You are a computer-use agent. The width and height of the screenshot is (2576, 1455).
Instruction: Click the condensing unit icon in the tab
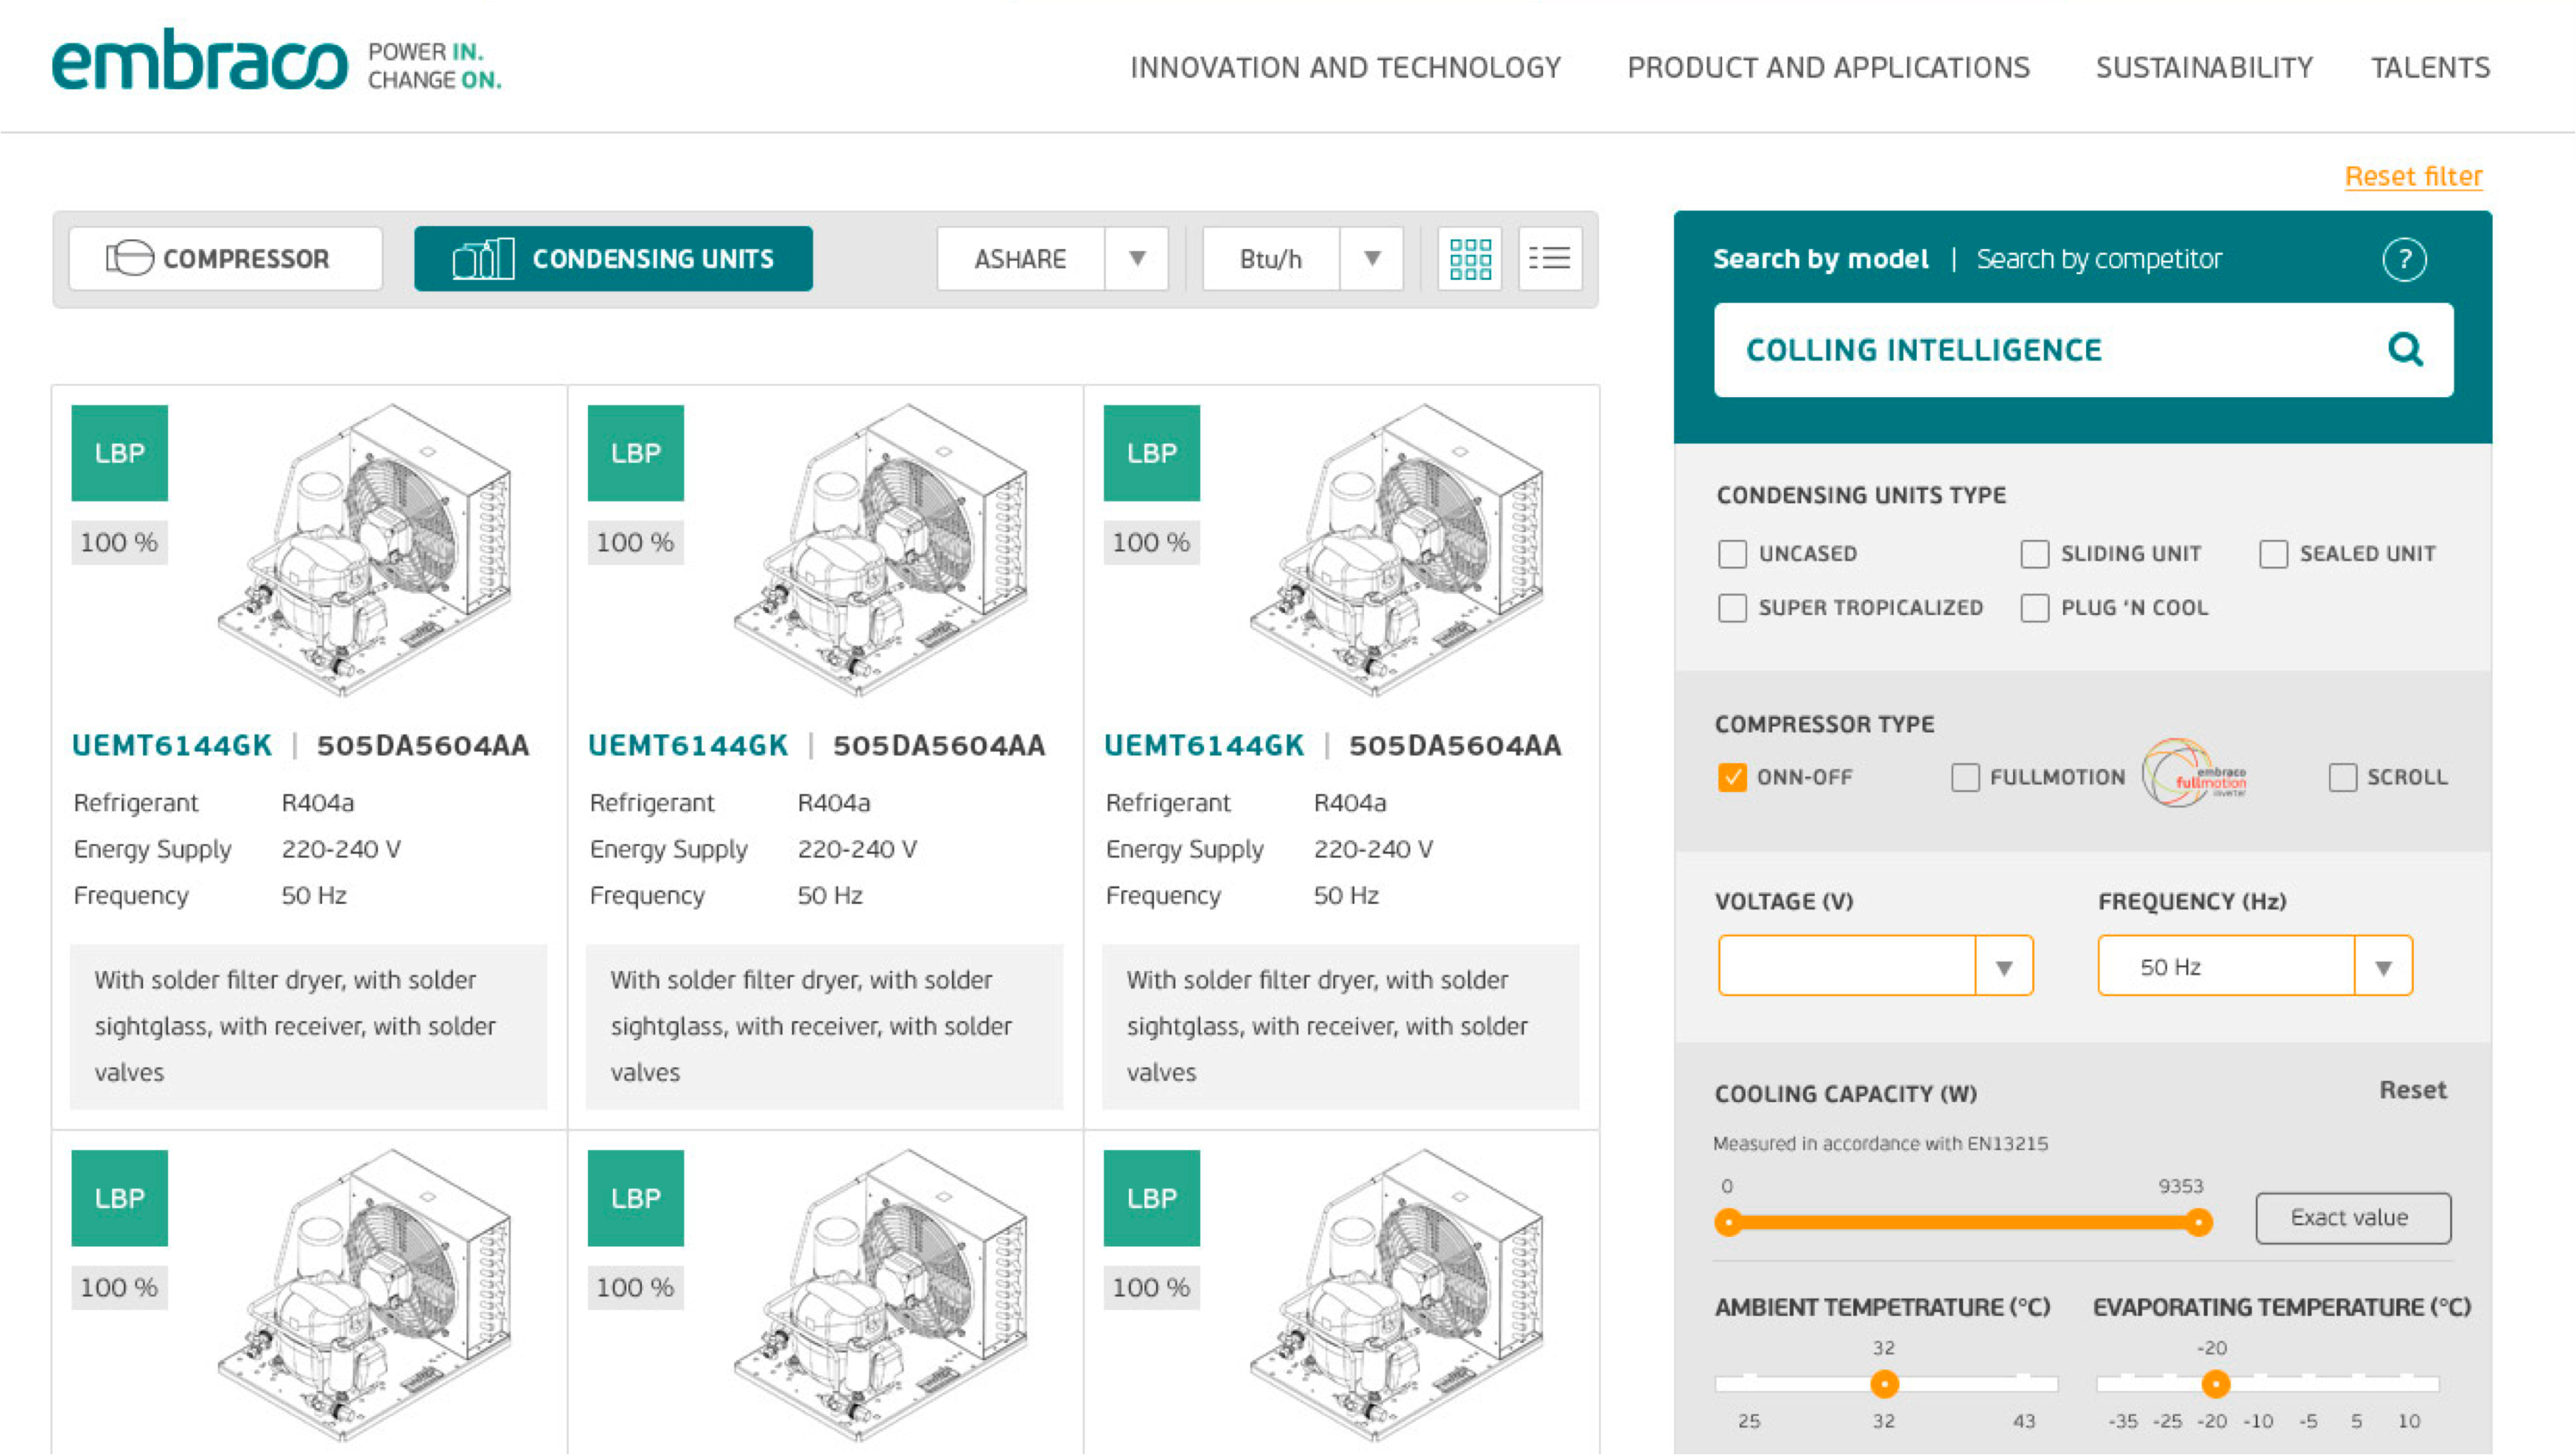[x=483, y=258]
